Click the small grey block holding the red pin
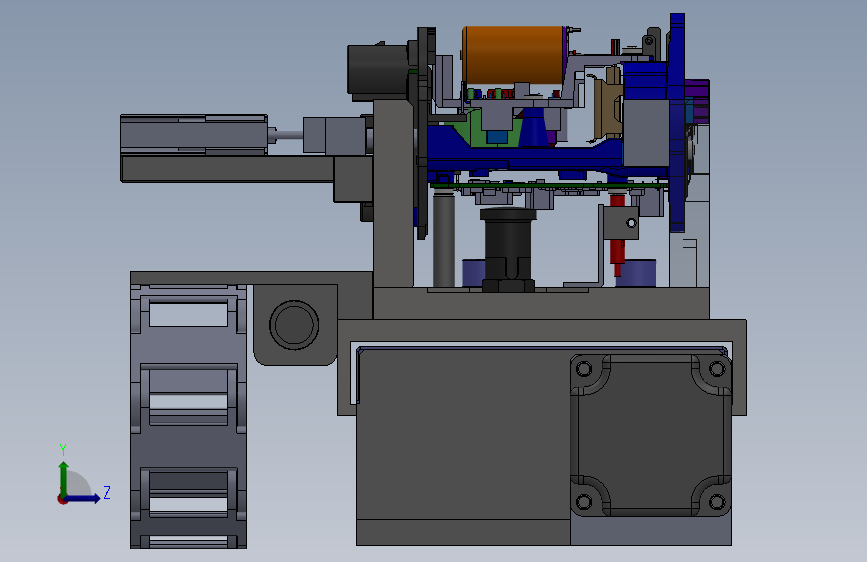This screenshot has width=867, height=562. pyautogui.click(x=621, y=223)
